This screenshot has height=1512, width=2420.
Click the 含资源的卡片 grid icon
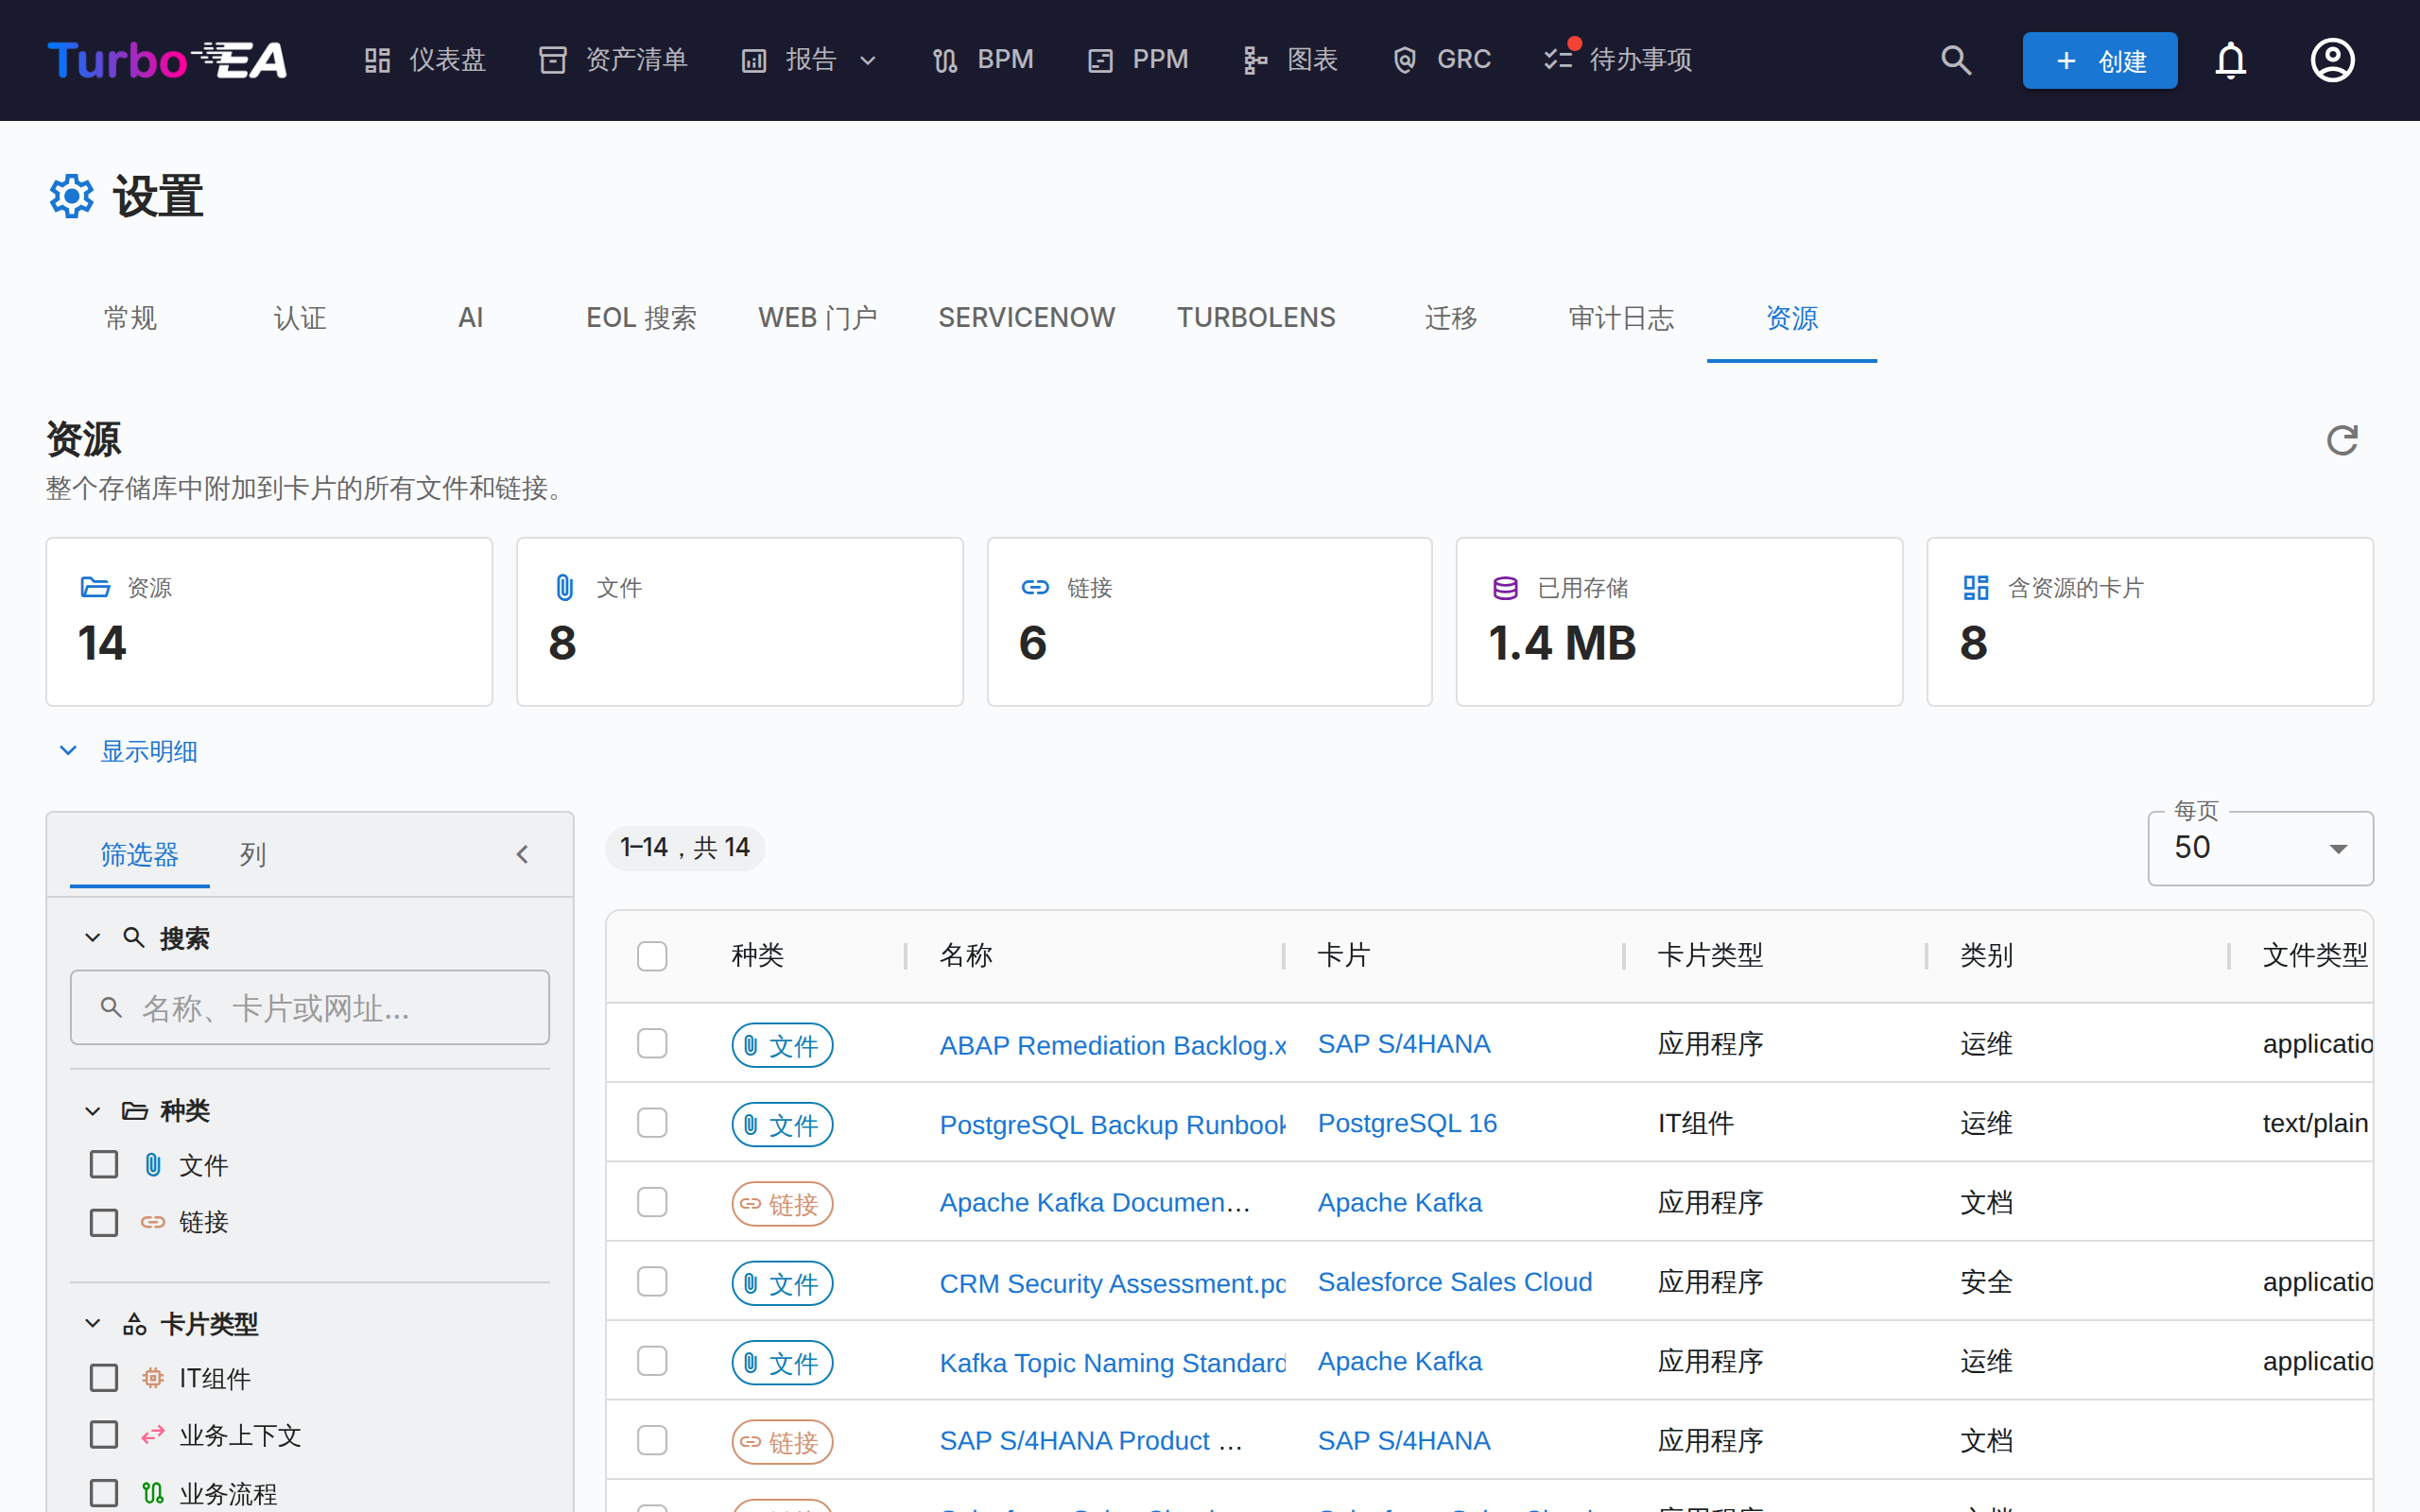(x=1976, y=587)
